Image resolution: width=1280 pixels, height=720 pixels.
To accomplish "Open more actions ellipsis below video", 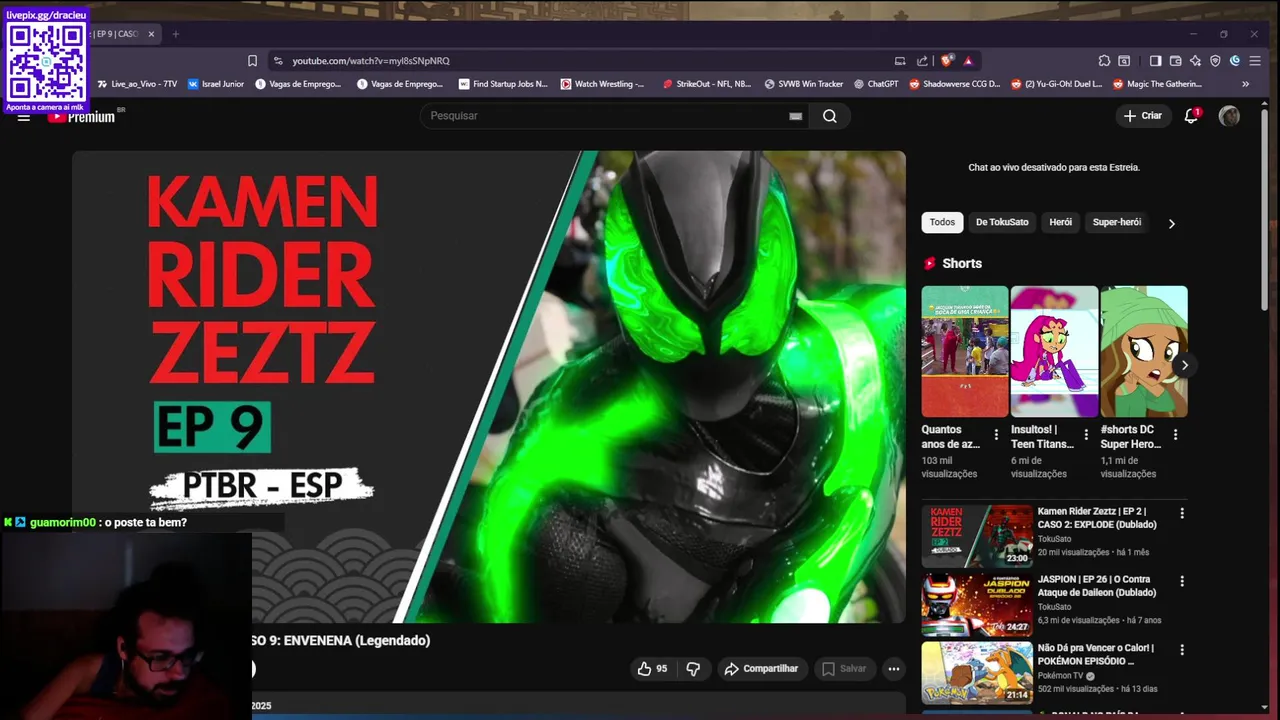I will pos(894,669).
